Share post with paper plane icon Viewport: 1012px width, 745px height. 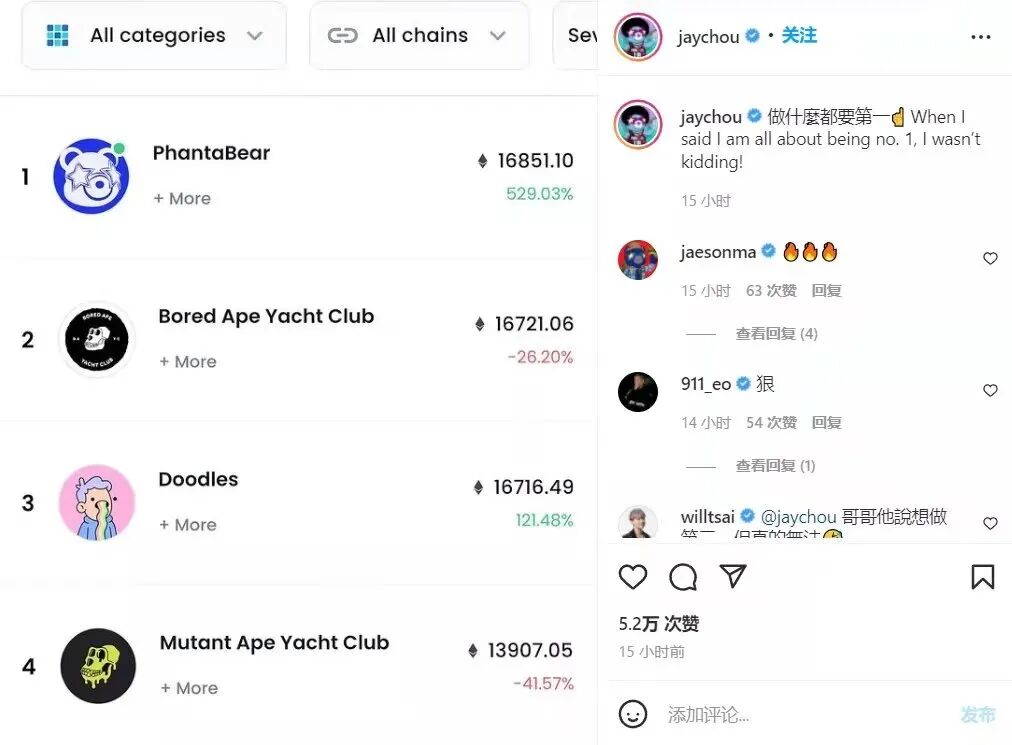[733, 576]
